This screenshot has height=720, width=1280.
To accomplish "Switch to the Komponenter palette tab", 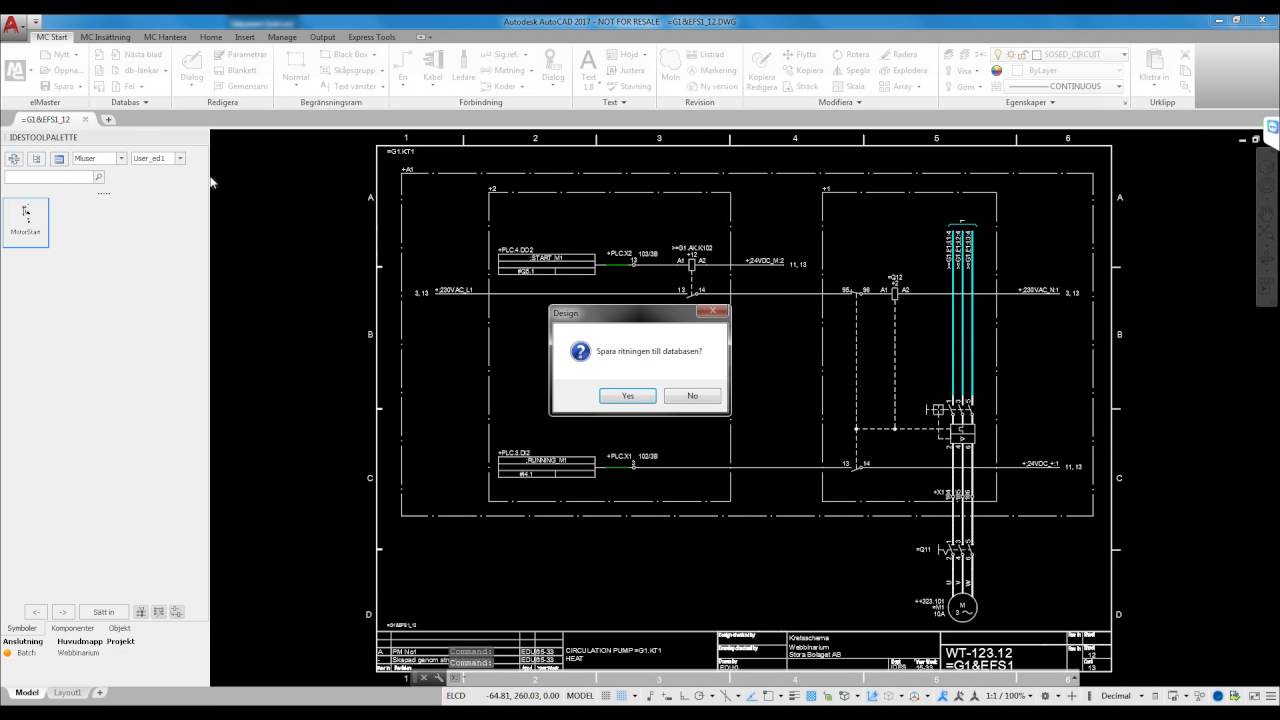I will point(73,628).
